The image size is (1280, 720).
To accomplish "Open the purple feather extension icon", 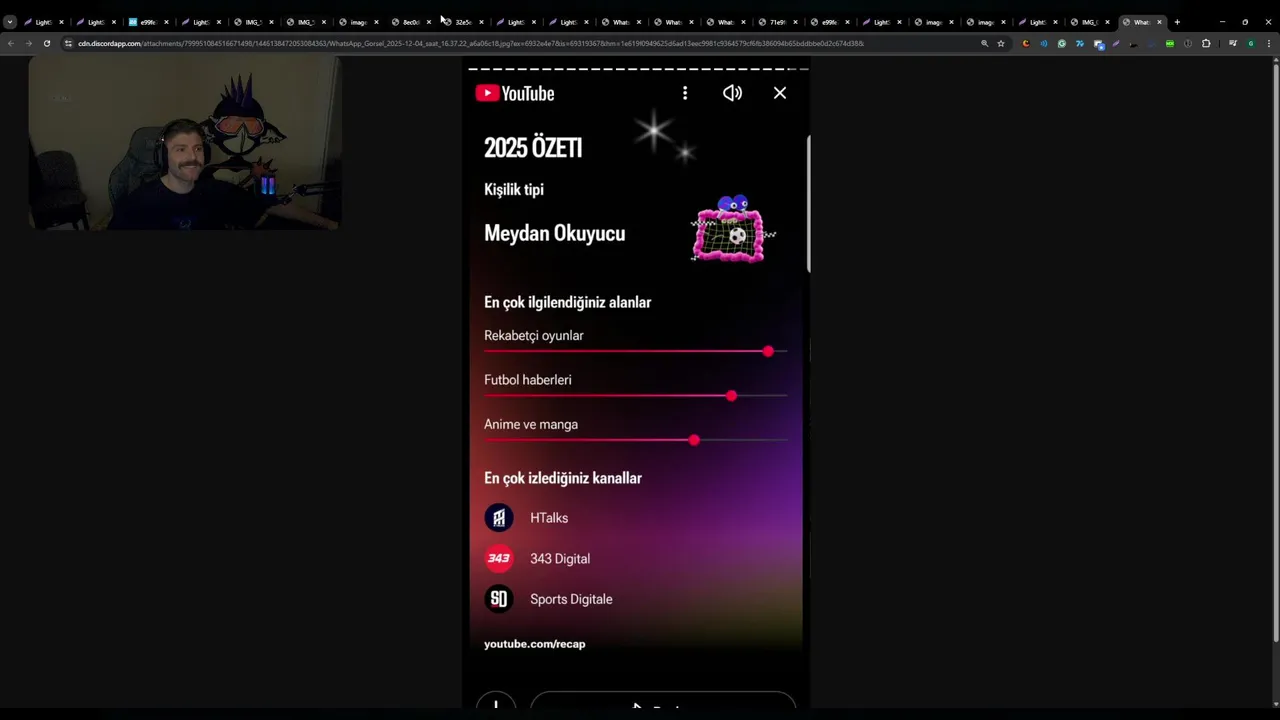I will pos(1116,43).
